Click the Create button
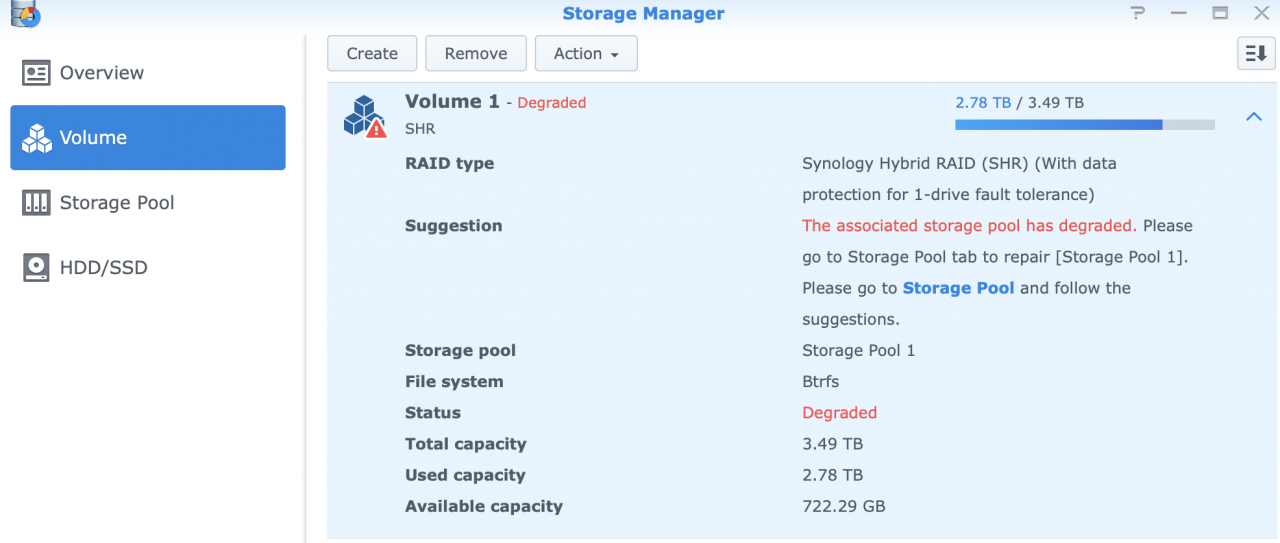 [x=372, y=54]
